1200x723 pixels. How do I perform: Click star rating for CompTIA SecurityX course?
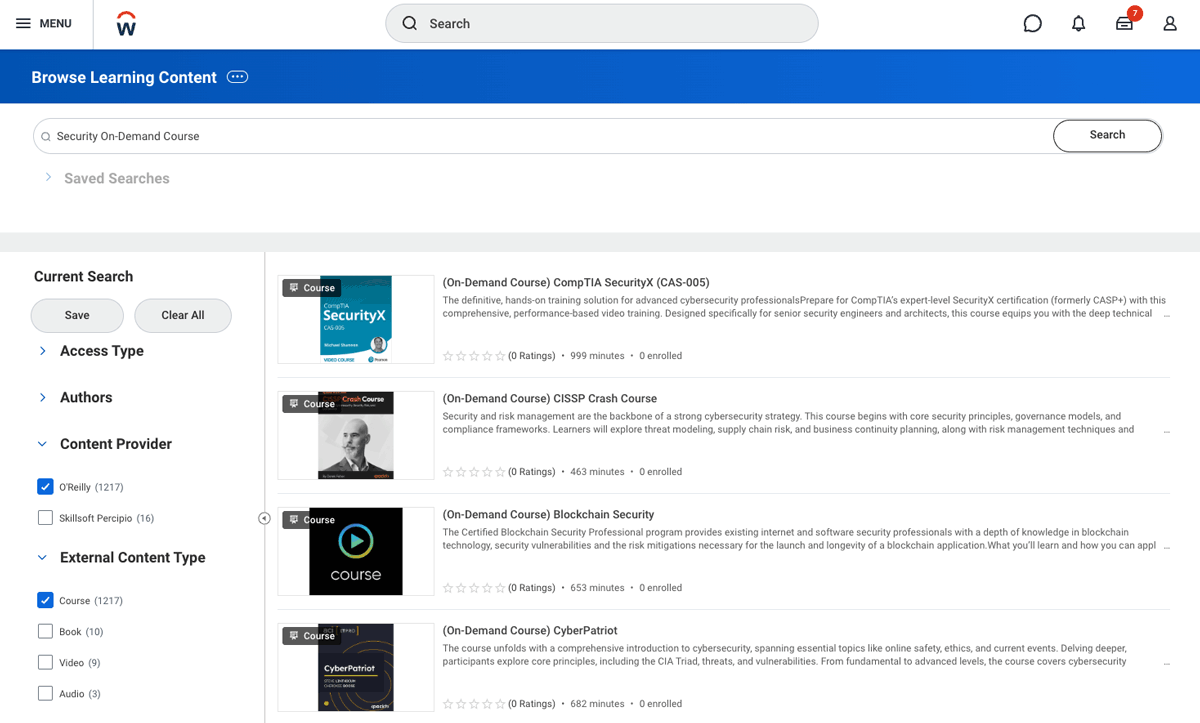pos(474,356)
